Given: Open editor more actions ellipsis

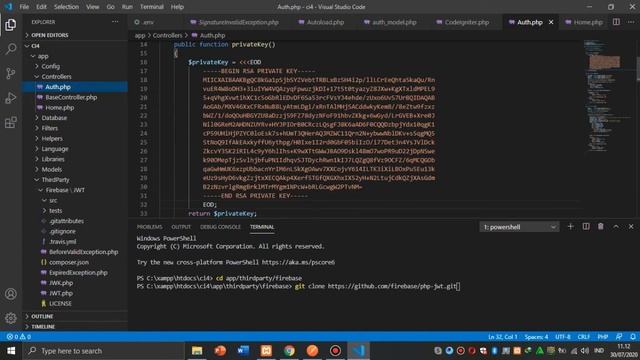Looking at the screenshot, I should [631, 22].
